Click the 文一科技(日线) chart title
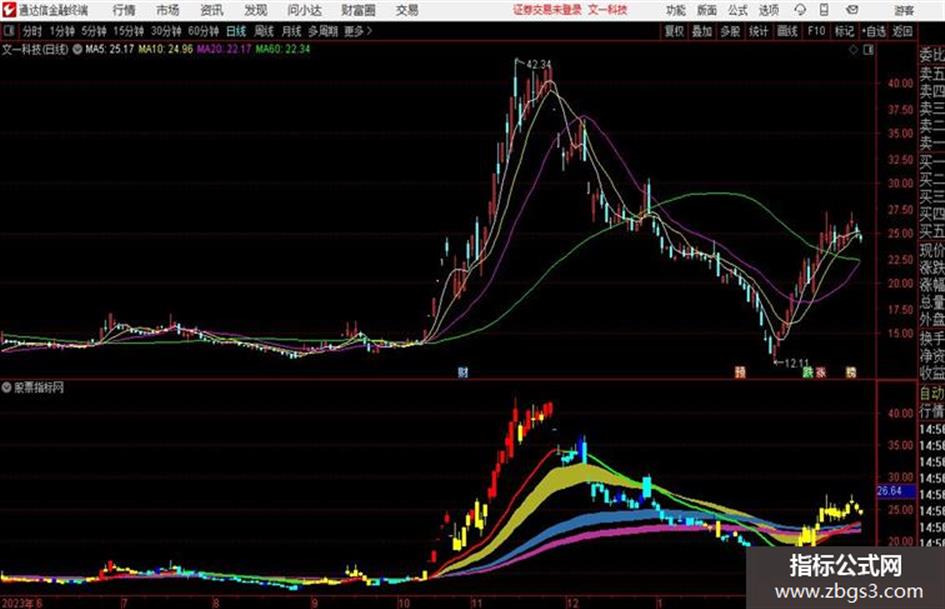Image resolution: width=945 pixels, height=609 pixels. click(x=35, y=49)
